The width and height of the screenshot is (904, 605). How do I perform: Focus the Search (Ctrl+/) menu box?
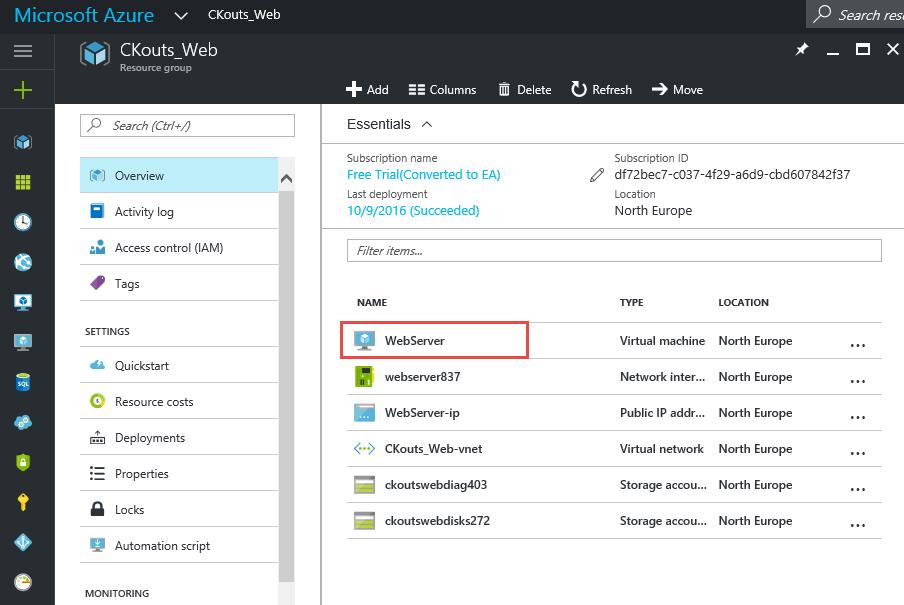tap(187, 125)
